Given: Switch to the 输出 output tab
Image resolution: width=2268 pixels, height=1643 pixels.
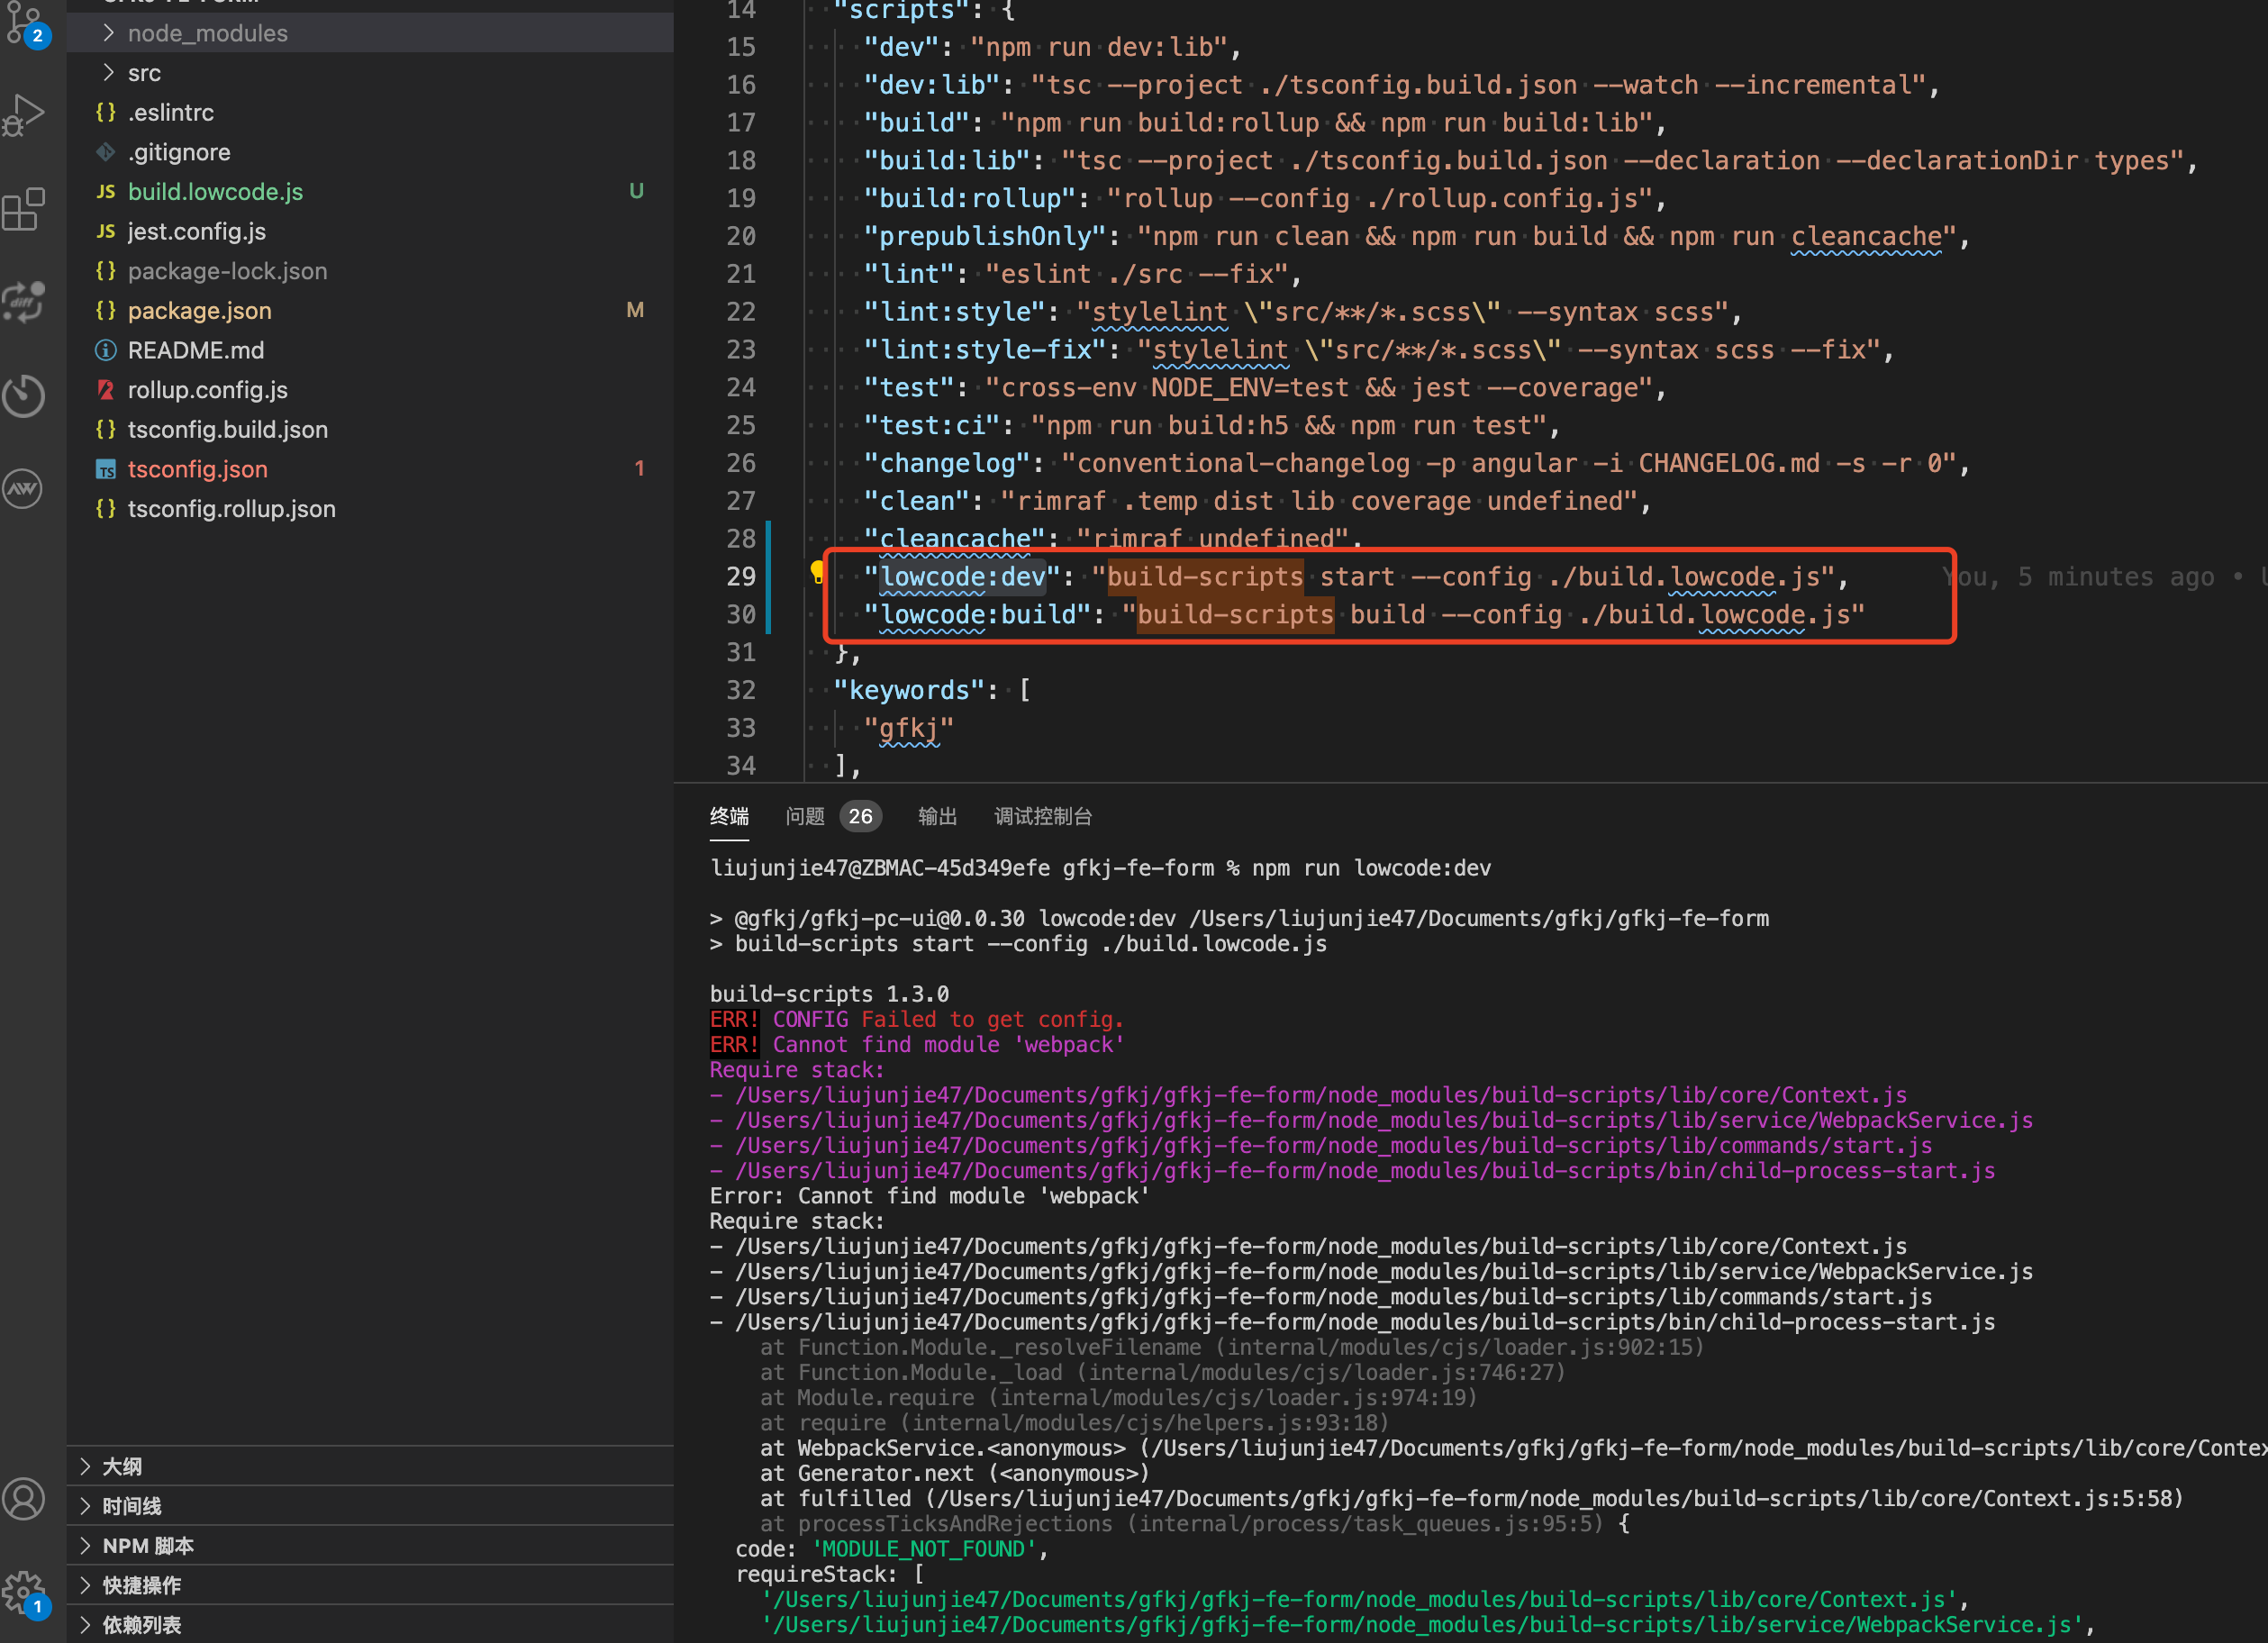Looking at the screenshot, I should point(937,816).
